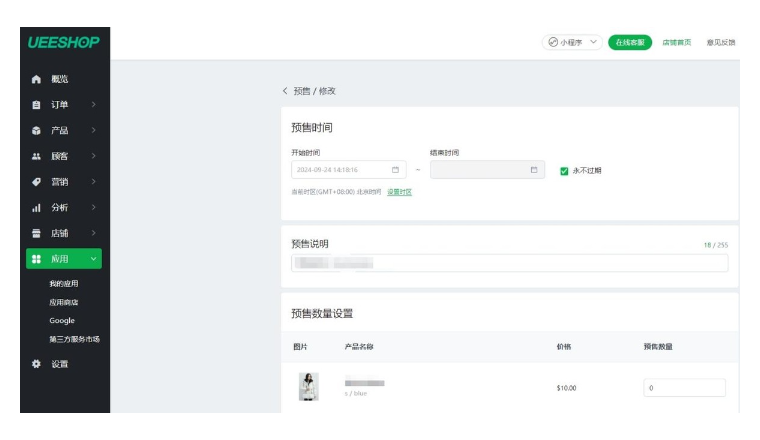Click the settings gear icon

37,364
